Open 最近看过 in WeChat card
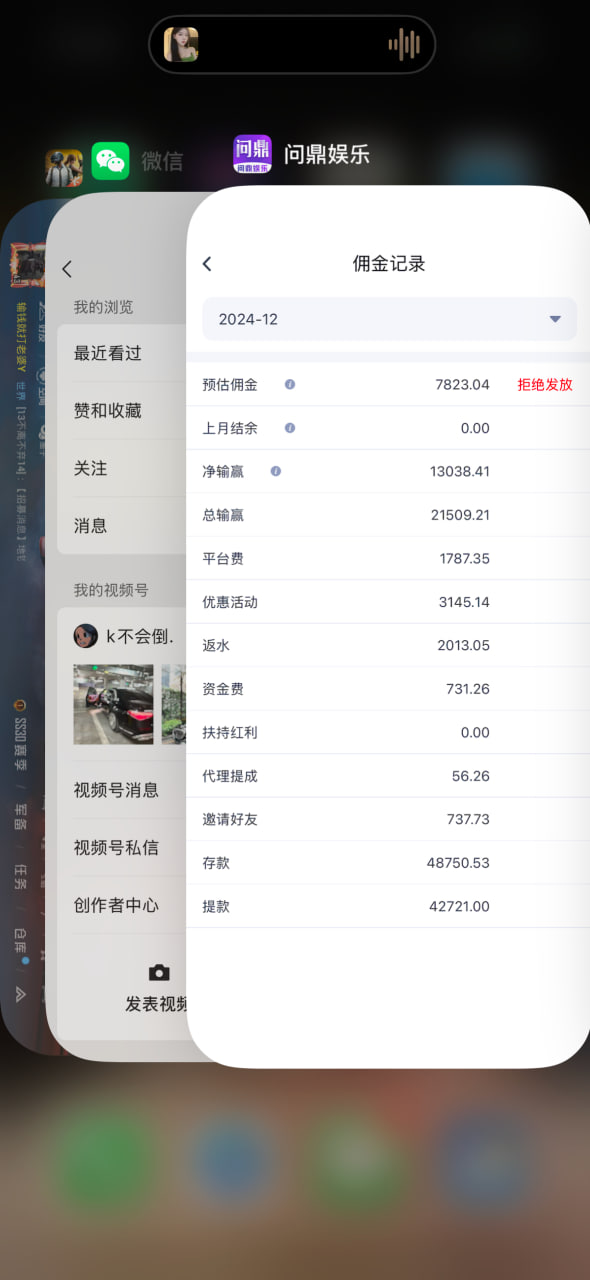 point(122,353)
